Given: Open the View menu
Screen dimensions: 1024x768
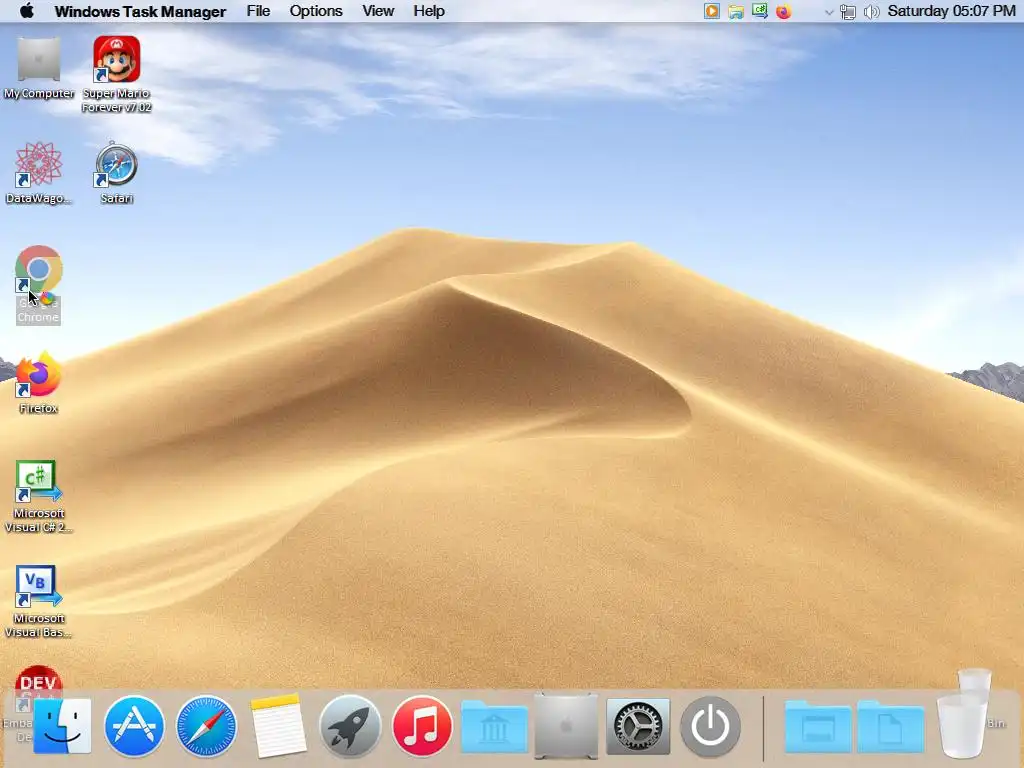Looking at the screenshot, I should click(x=378, y=11).
